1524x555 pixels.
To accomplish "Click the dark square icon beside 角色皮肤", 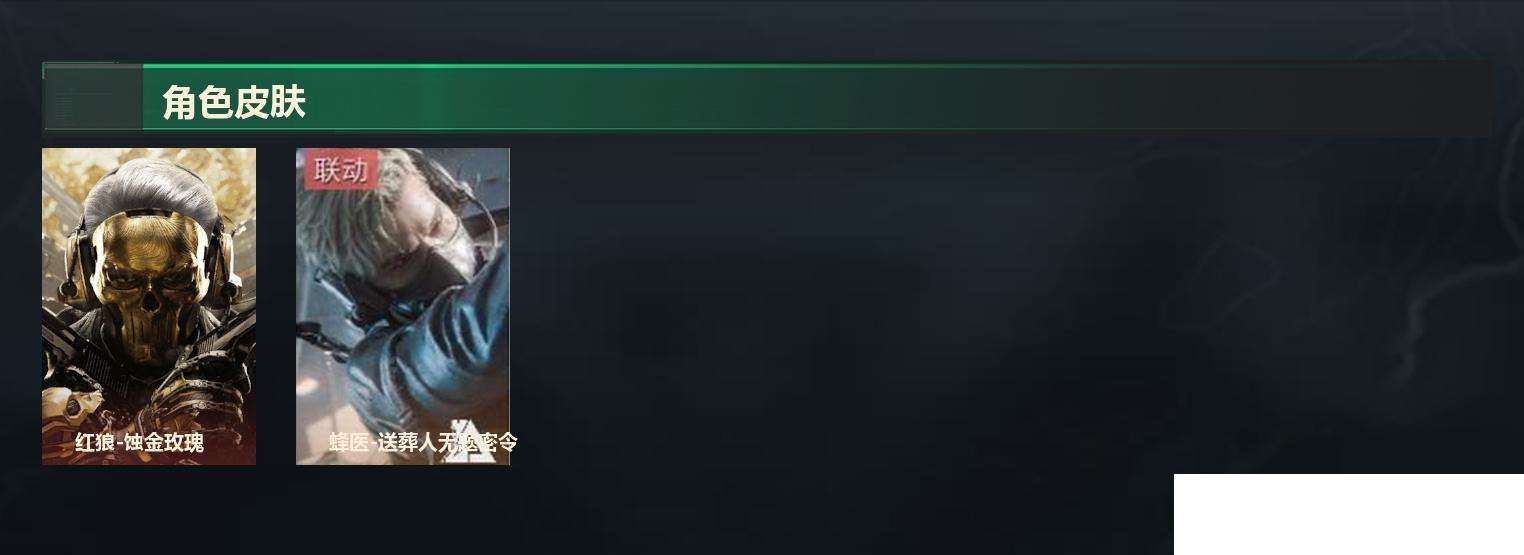I will point(92,97).
